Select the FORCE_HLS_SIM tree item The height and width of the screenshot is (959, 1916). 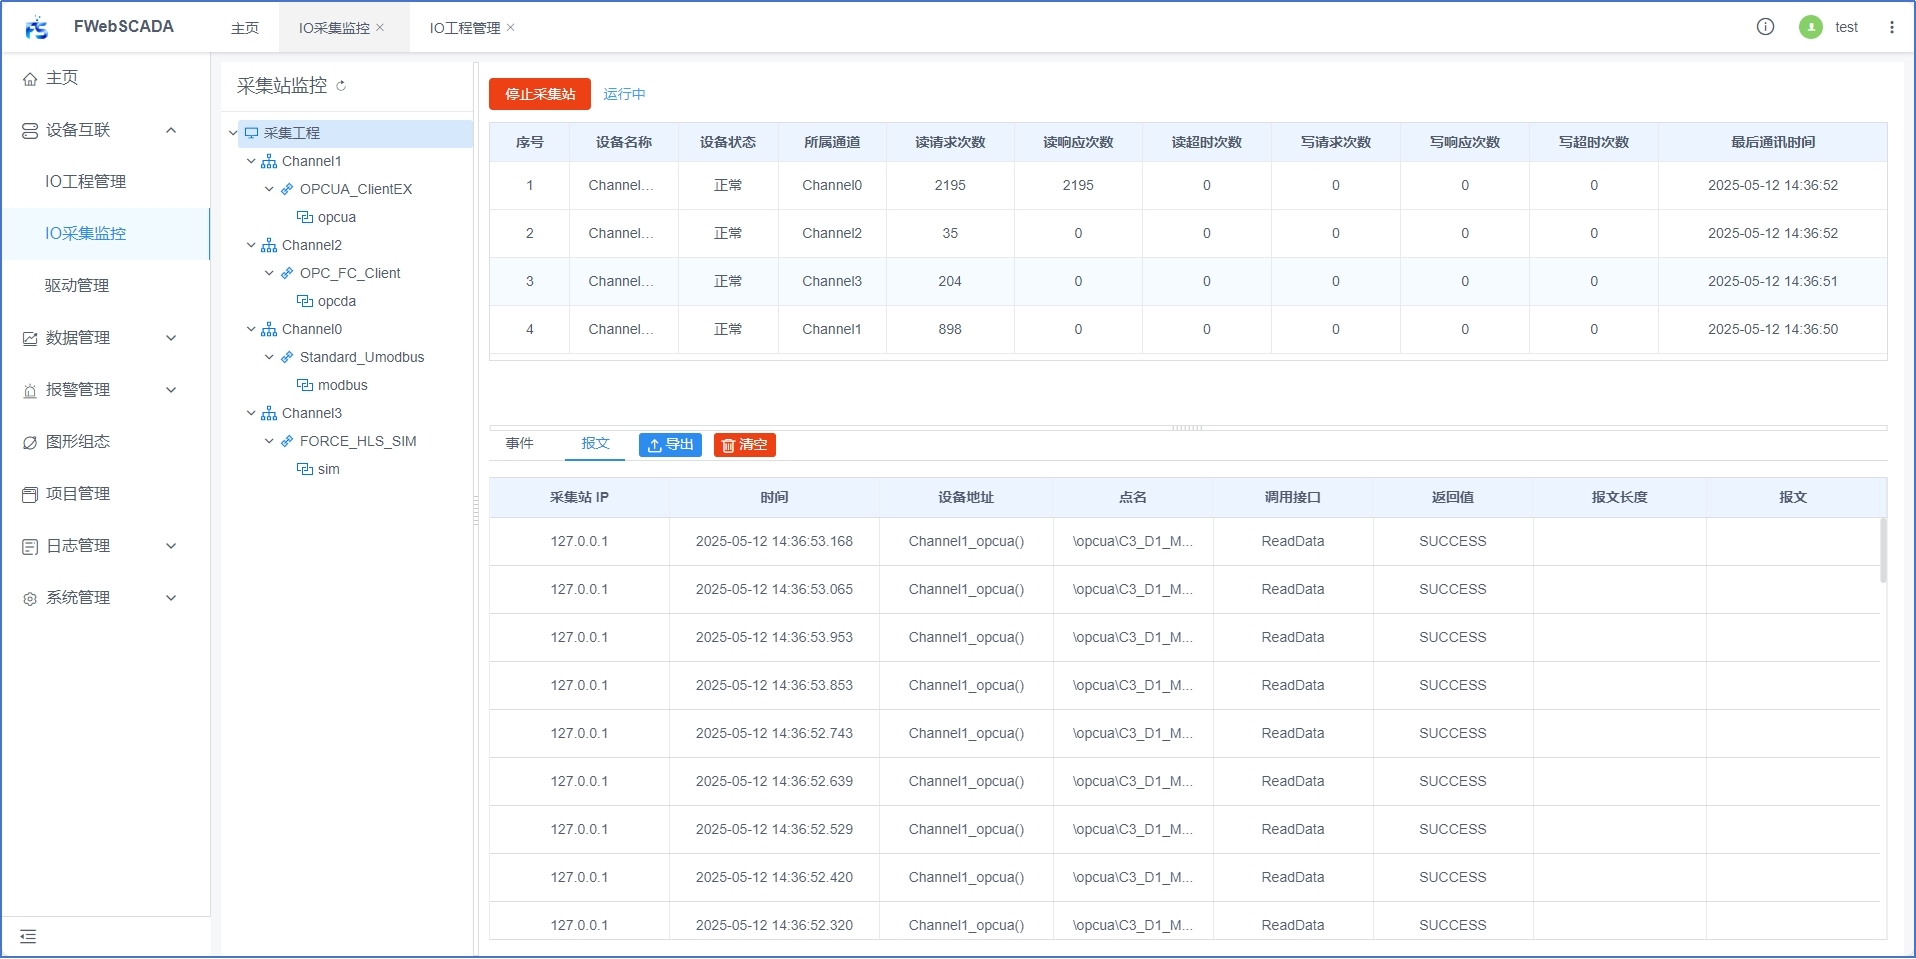pyautogui.click(x=357, y=441)
